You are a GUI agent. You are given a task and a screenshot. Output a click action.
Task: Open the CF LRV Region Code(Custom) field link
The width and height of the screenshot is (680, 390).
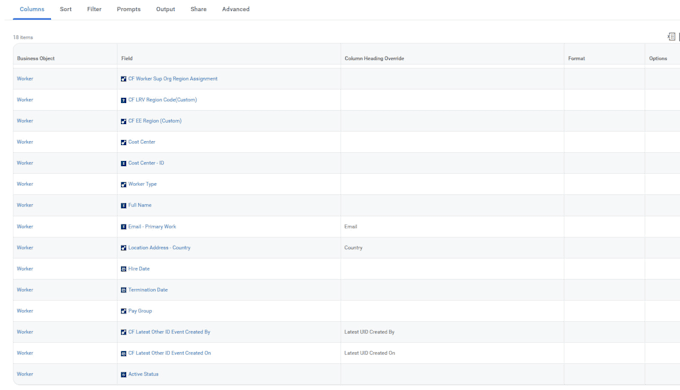(162, 100)
